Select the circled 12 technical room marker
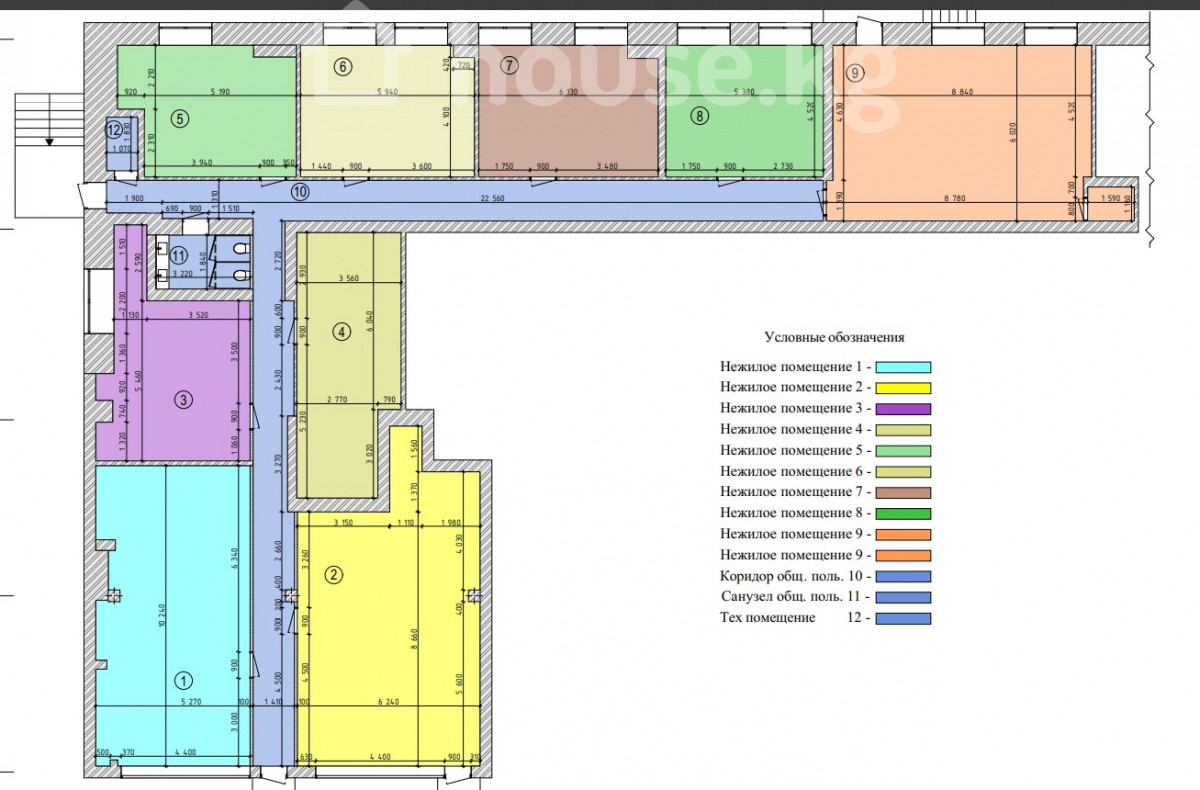 115,129
